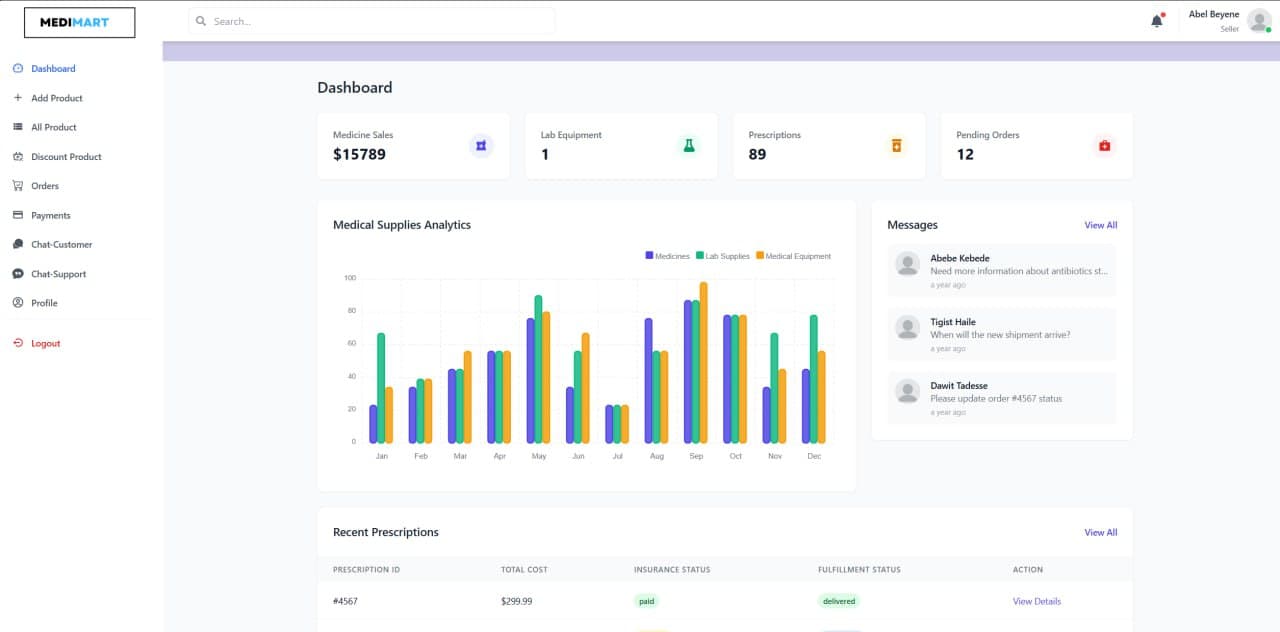Open the notifications bell icon
The image size is (1280, 632).
[1157, 19]
